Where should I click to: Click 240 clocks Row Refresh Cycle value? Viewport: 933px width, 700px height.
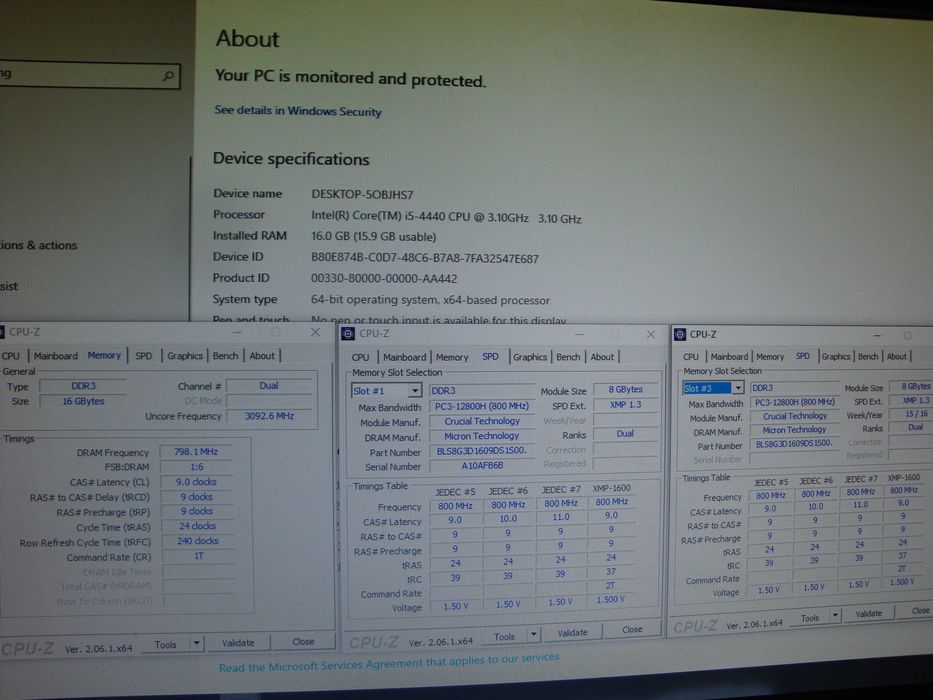(198, 540)
